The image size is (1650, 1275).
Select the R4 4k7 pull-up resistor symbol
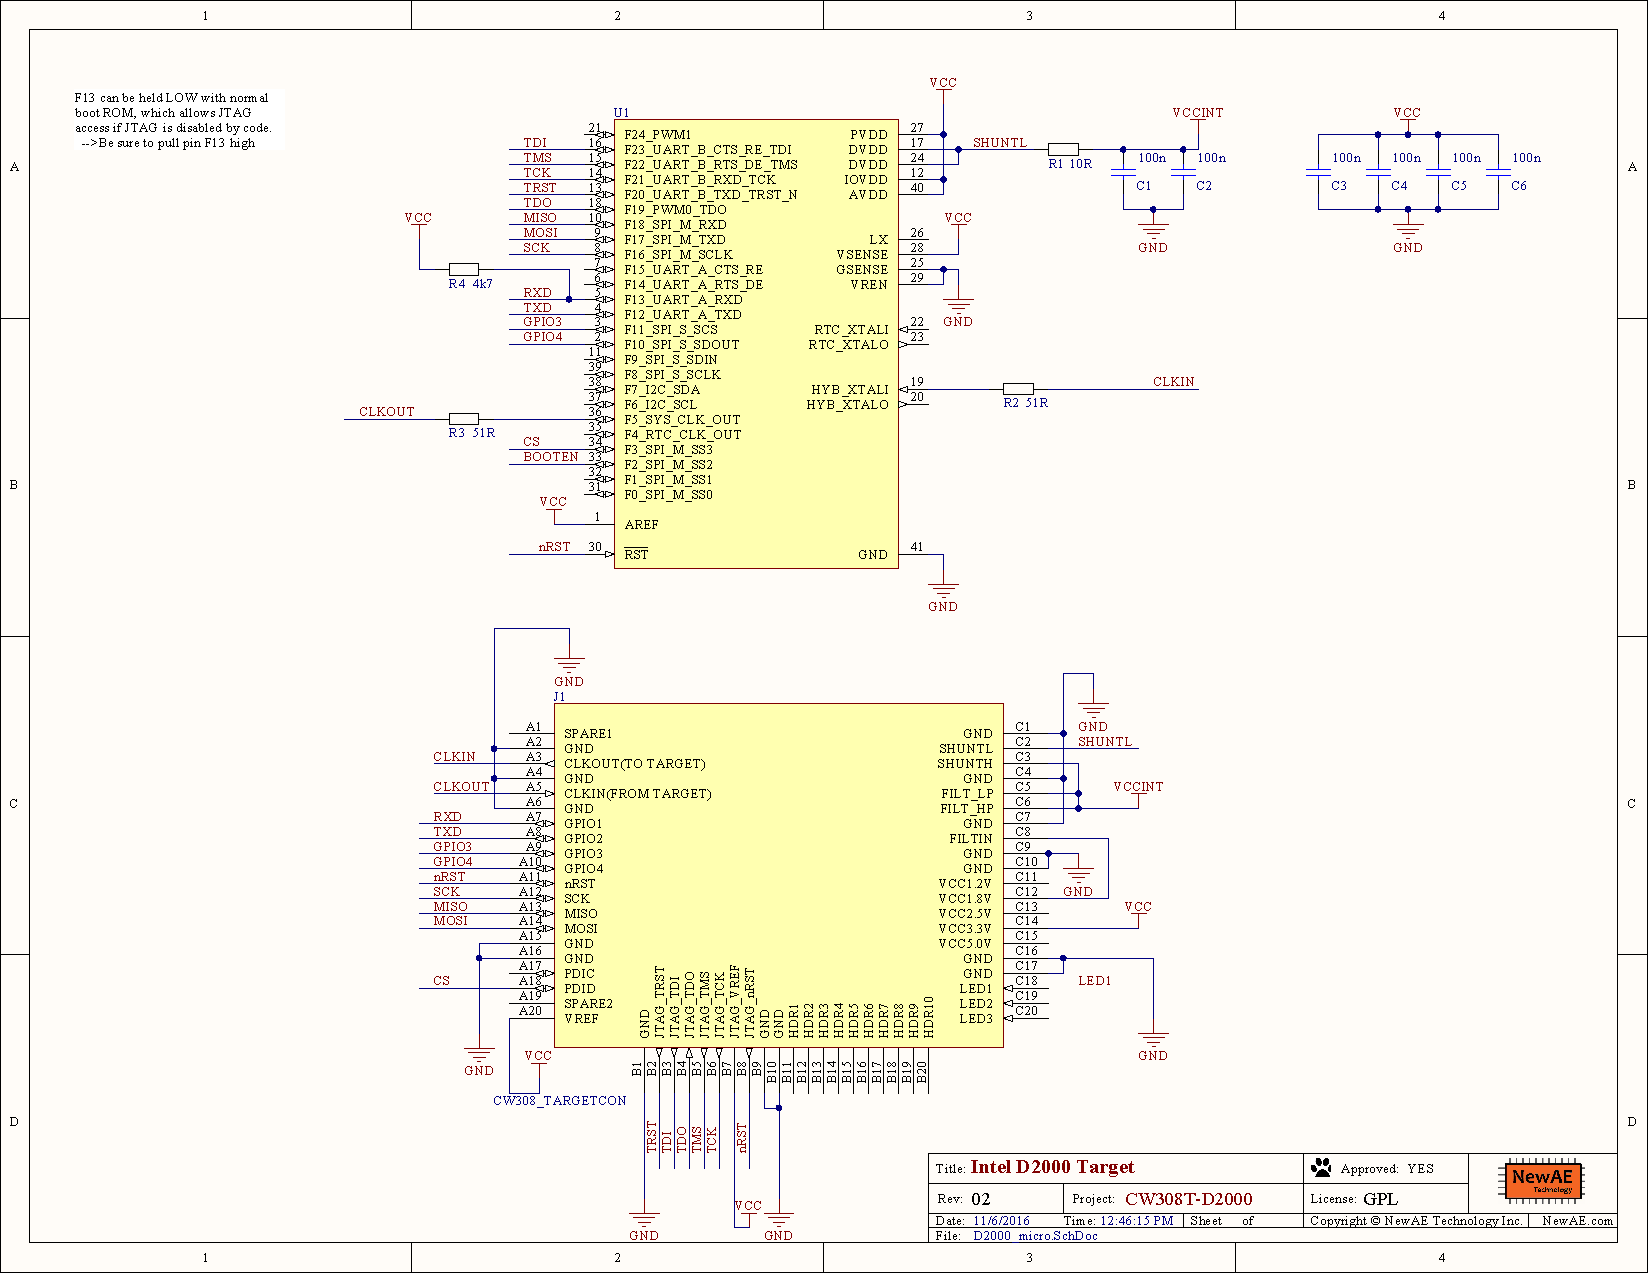pyautogui.click(x=463, y=269)
